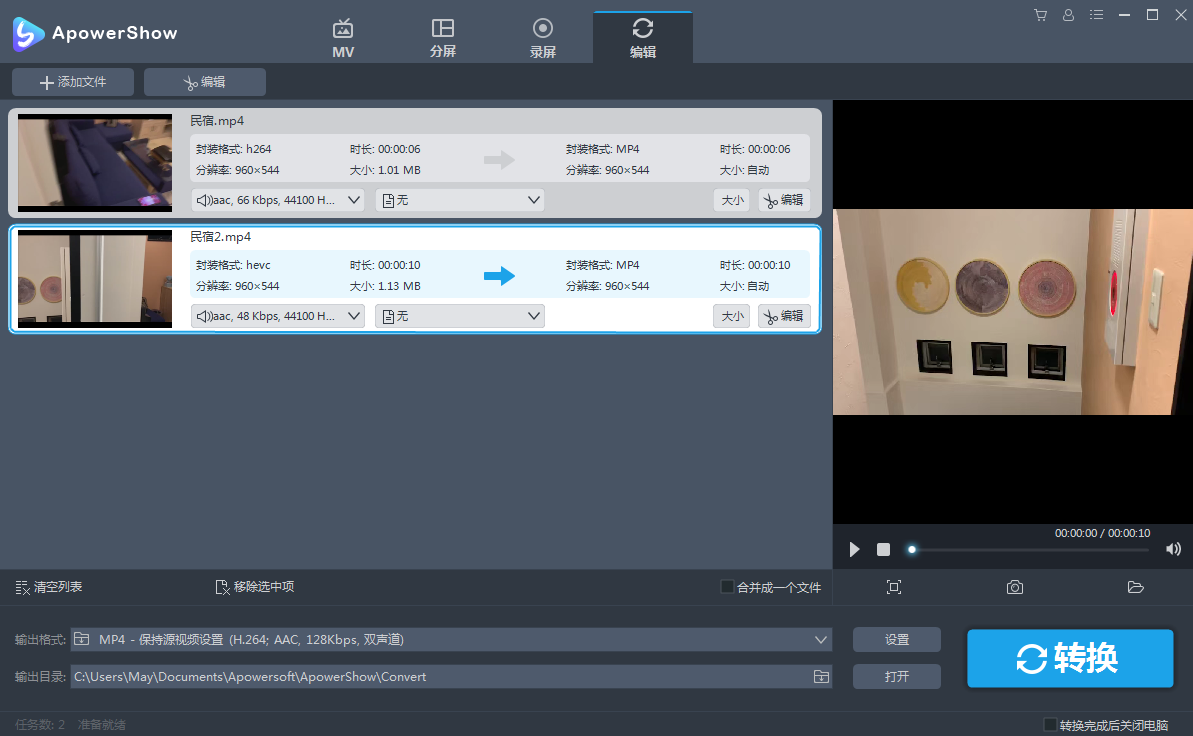Start conversion with the 转换 button
Image resolution: width=1193 pixels, height=736 pixels.
click(x=1069, y=658)
